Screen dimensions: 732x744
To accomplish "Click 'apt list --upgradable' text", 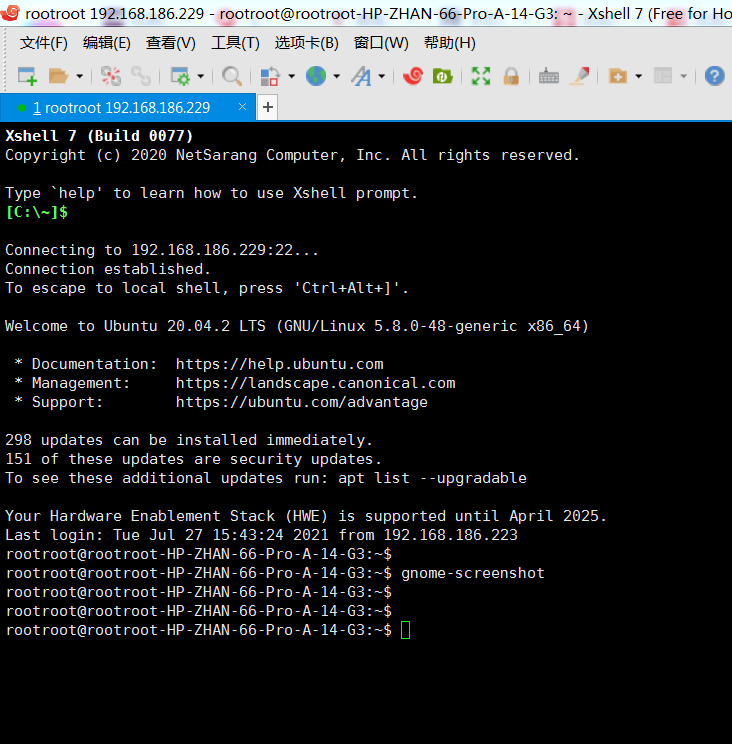I will point(432,478).
